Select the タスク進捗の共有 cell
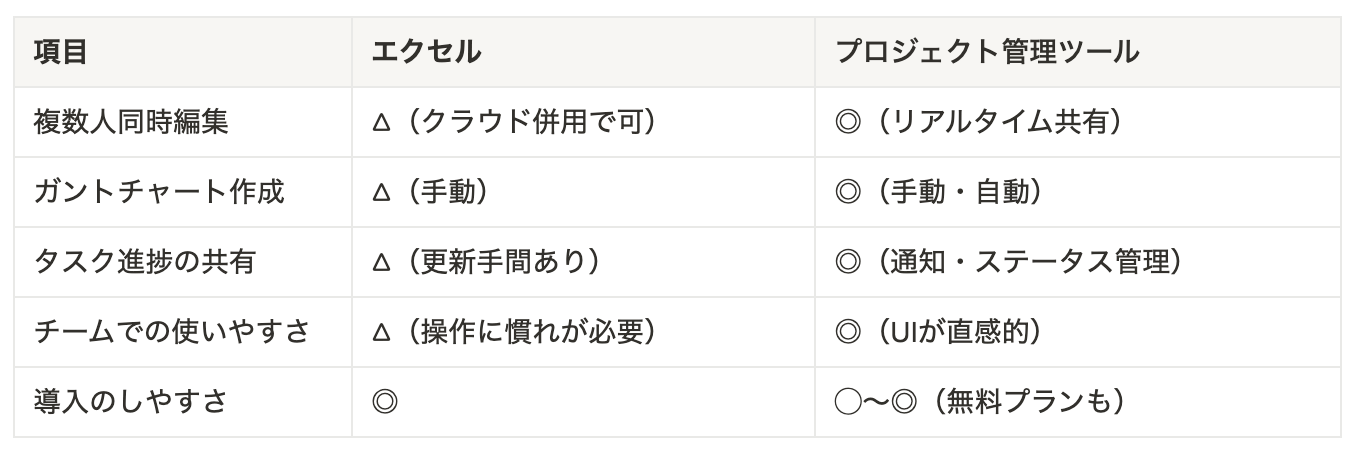This screenshot has width=1360, height=460. 183,262
